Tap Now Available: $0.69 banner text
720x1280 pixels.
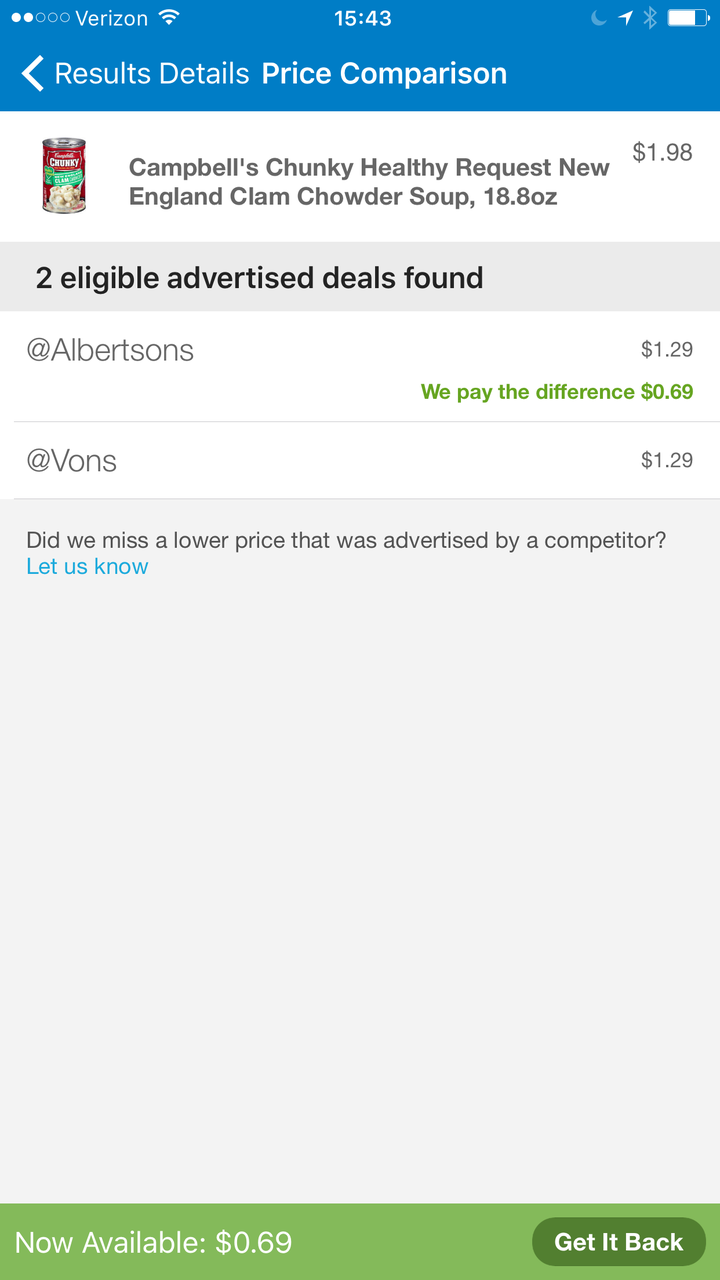tap(153, 1242)
